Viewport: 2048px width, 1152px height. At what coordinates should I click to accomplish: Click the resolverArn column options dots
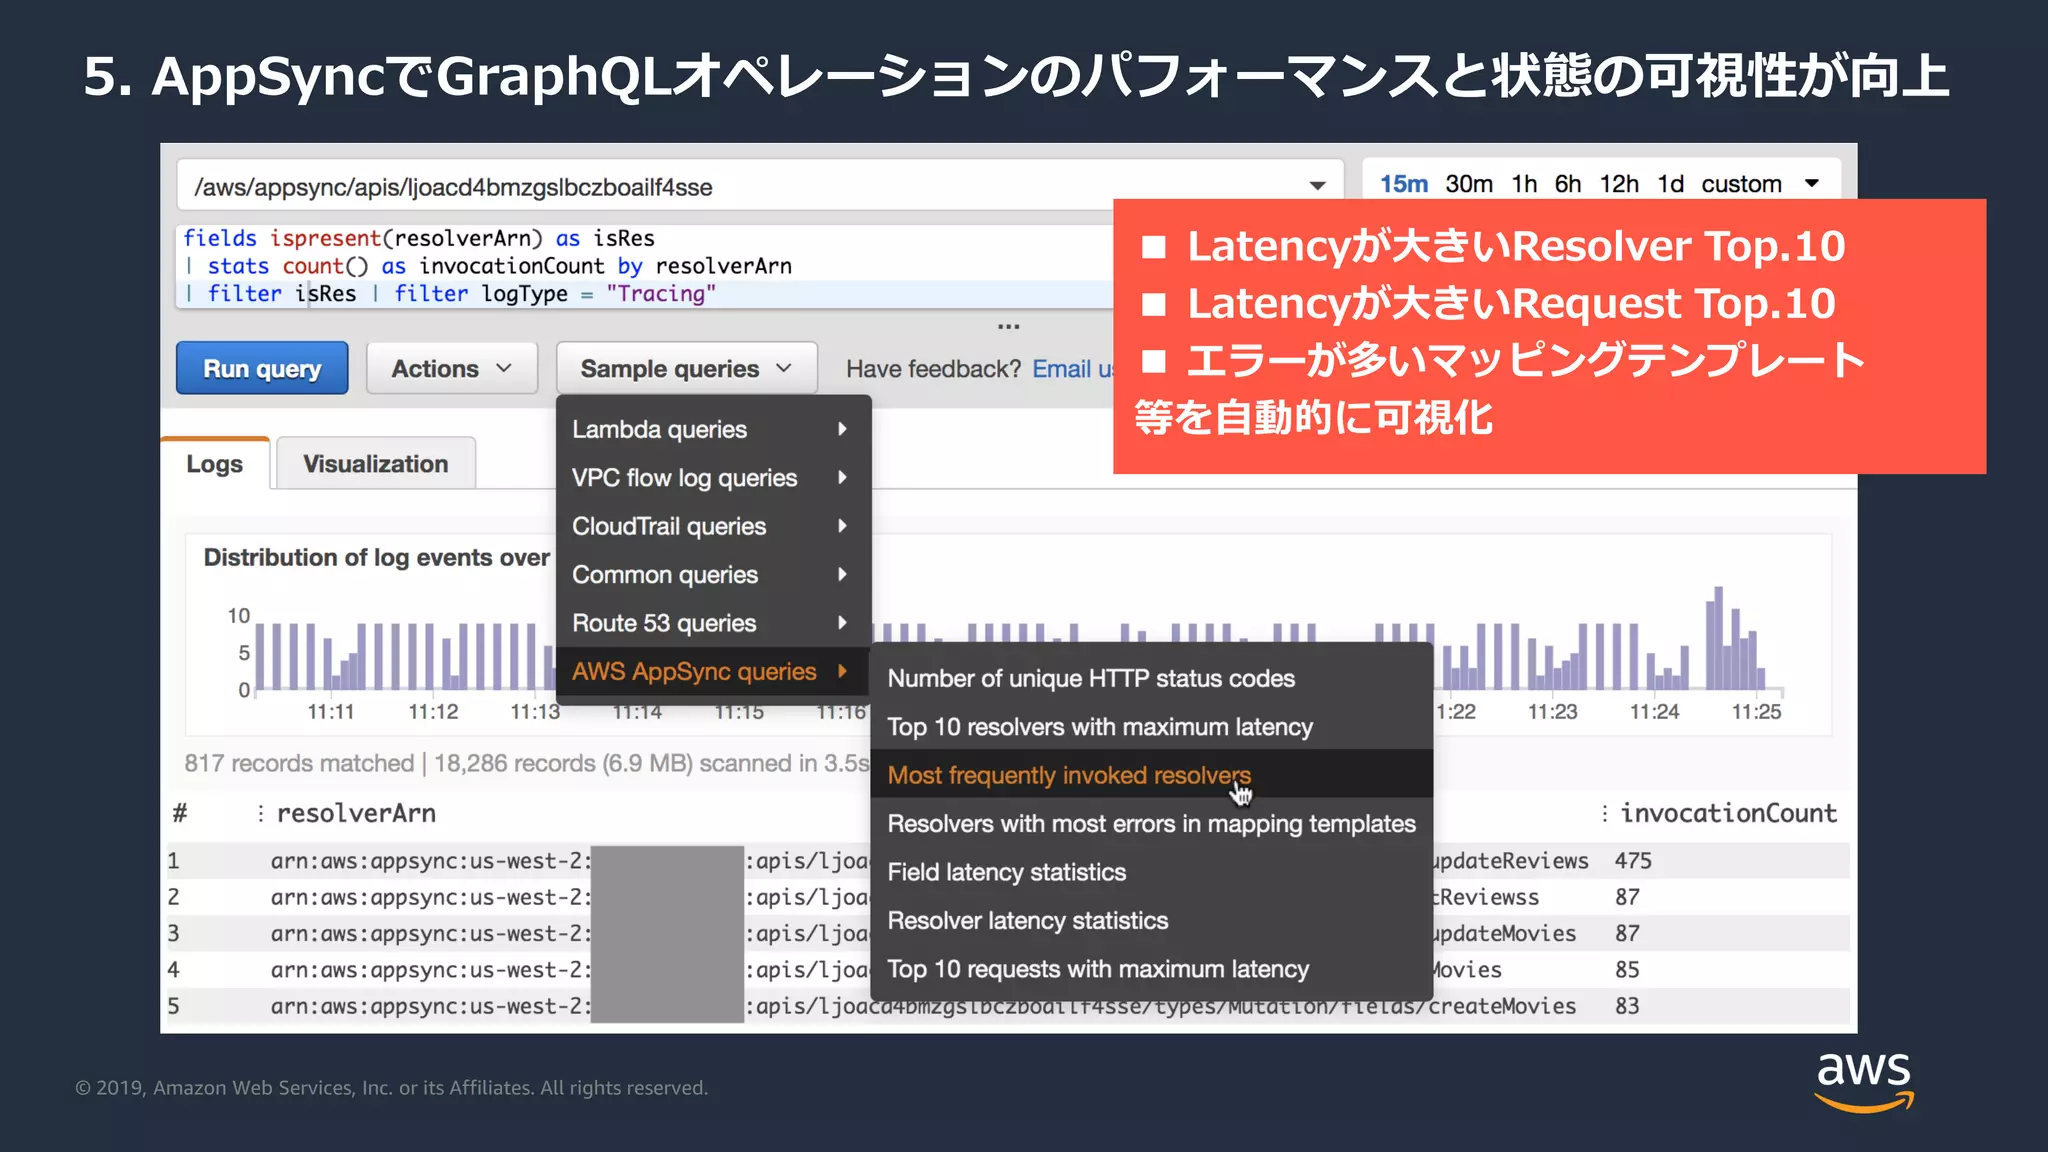tap(260, 813)
